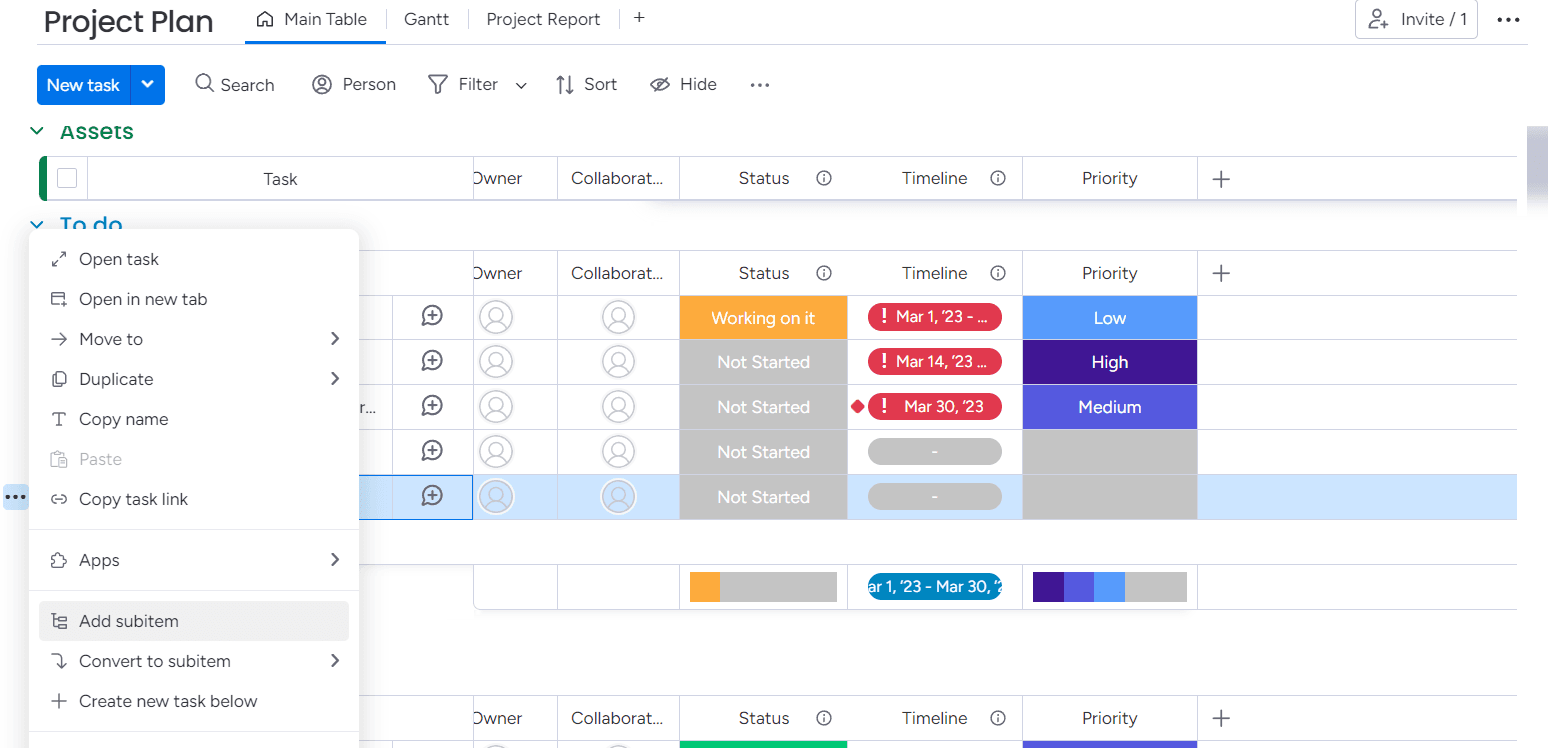Image resolution: width=1548 pixels, height=748 pixels.
Task: Filter by Person
Action: click(x=354, y=85)
